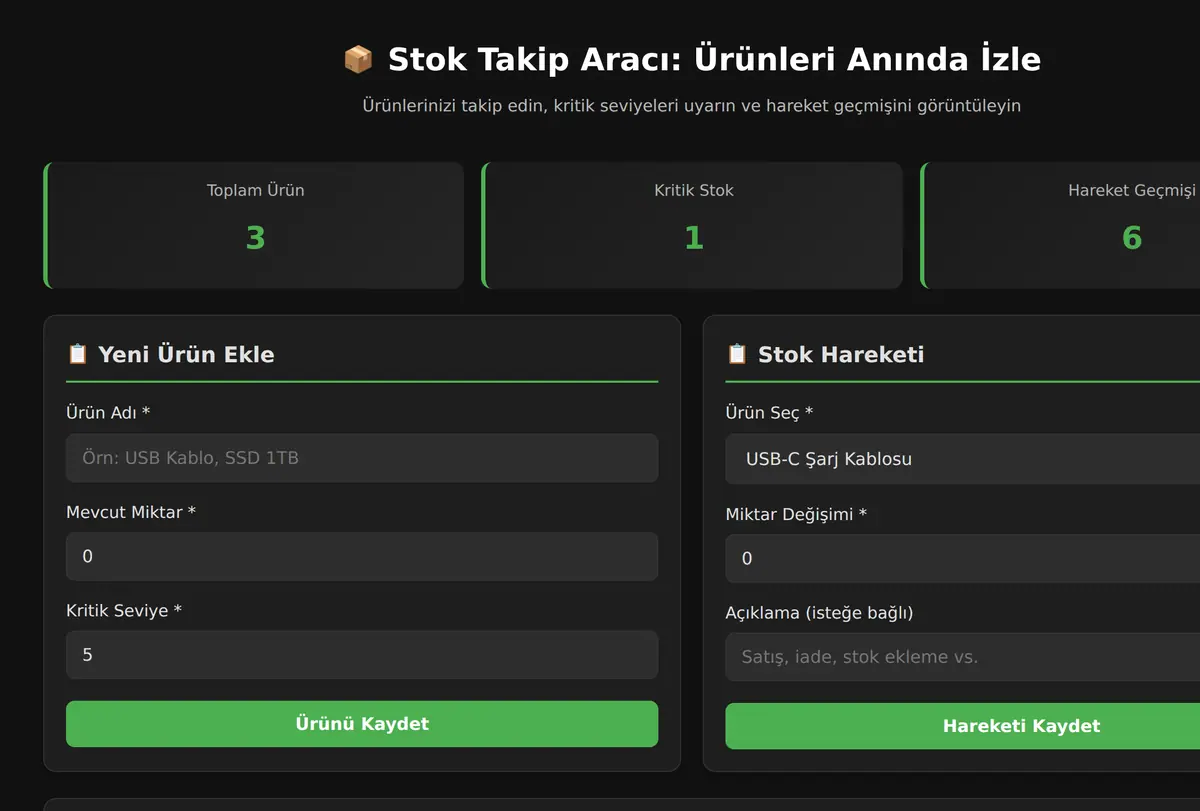Click the 'Miktar Değişimi *' label
This screenshot has height=811, width=1200.
[x=796, y=514]
